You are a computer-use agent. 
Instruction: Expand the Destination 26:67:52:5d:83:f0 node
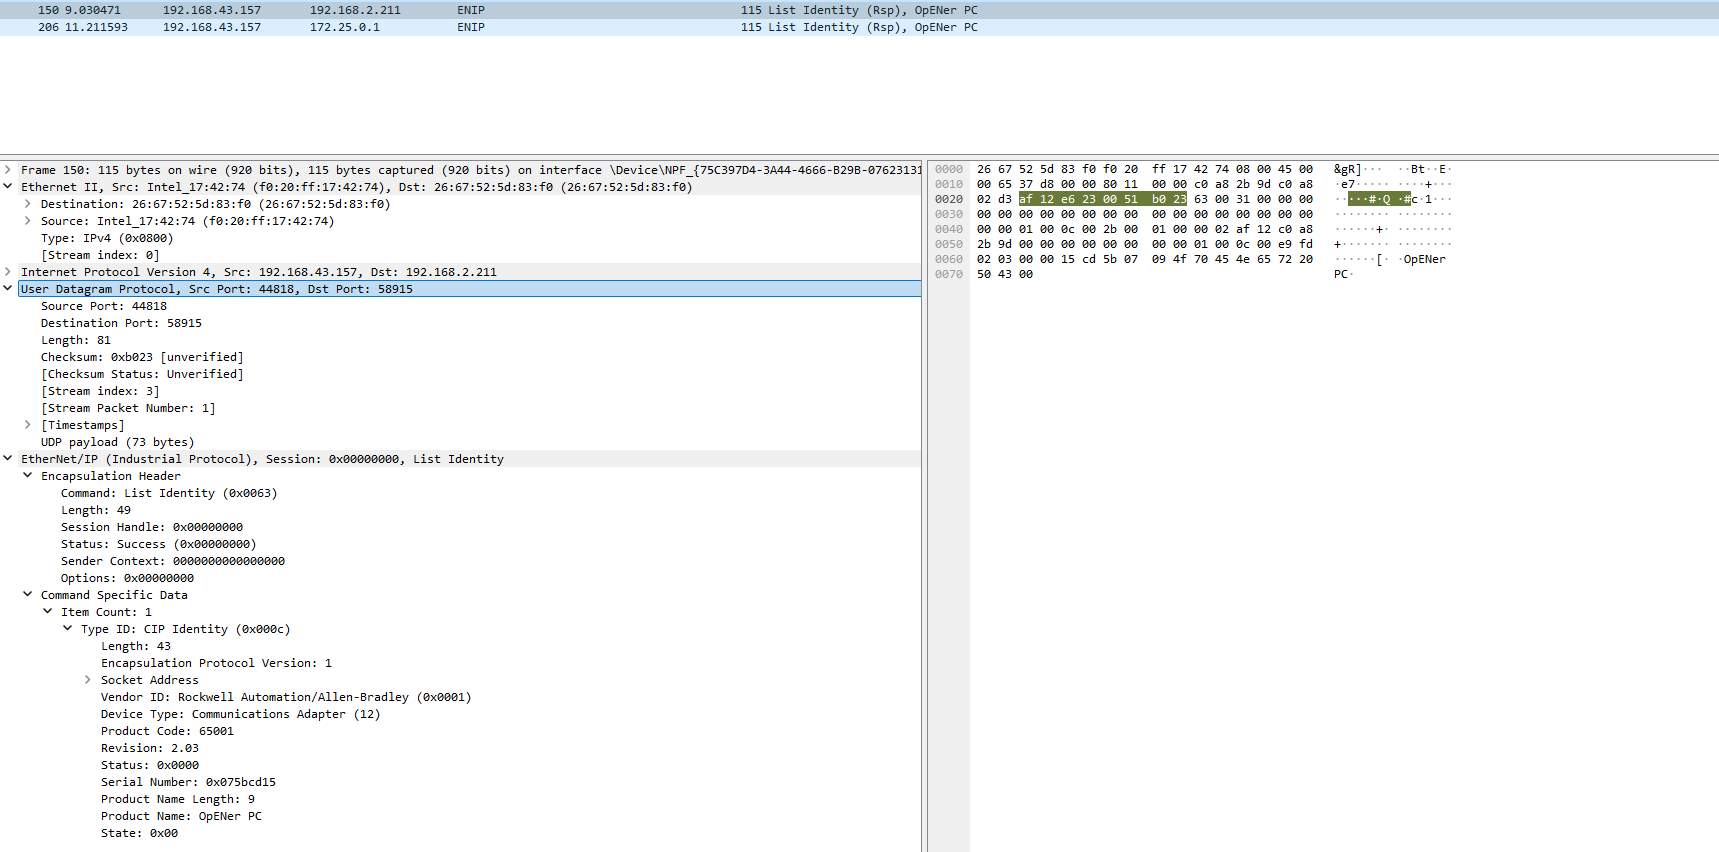28,204
